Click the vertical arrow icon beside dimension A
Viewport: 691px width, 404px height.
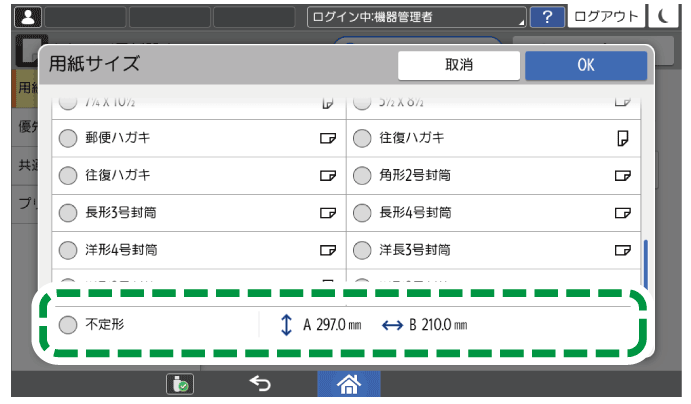[286, 325]
